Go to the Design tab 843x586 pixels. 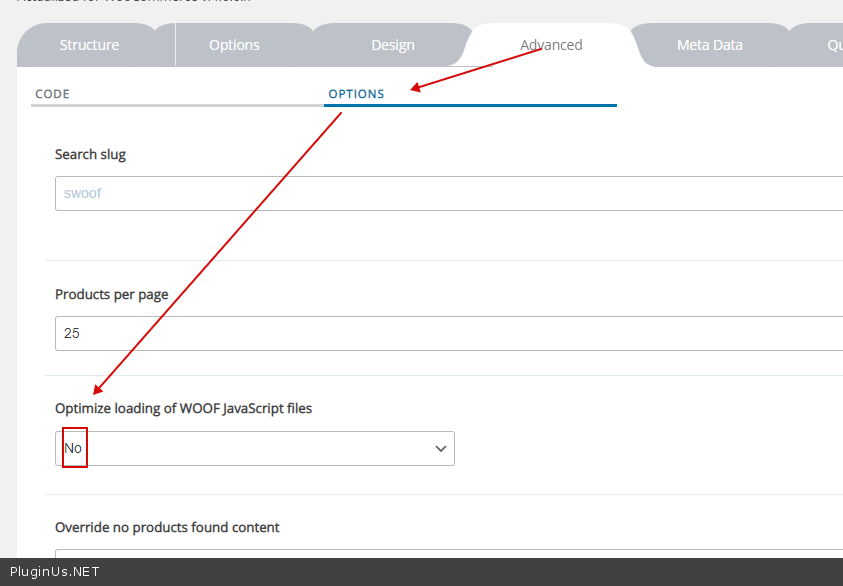point(392,45)
